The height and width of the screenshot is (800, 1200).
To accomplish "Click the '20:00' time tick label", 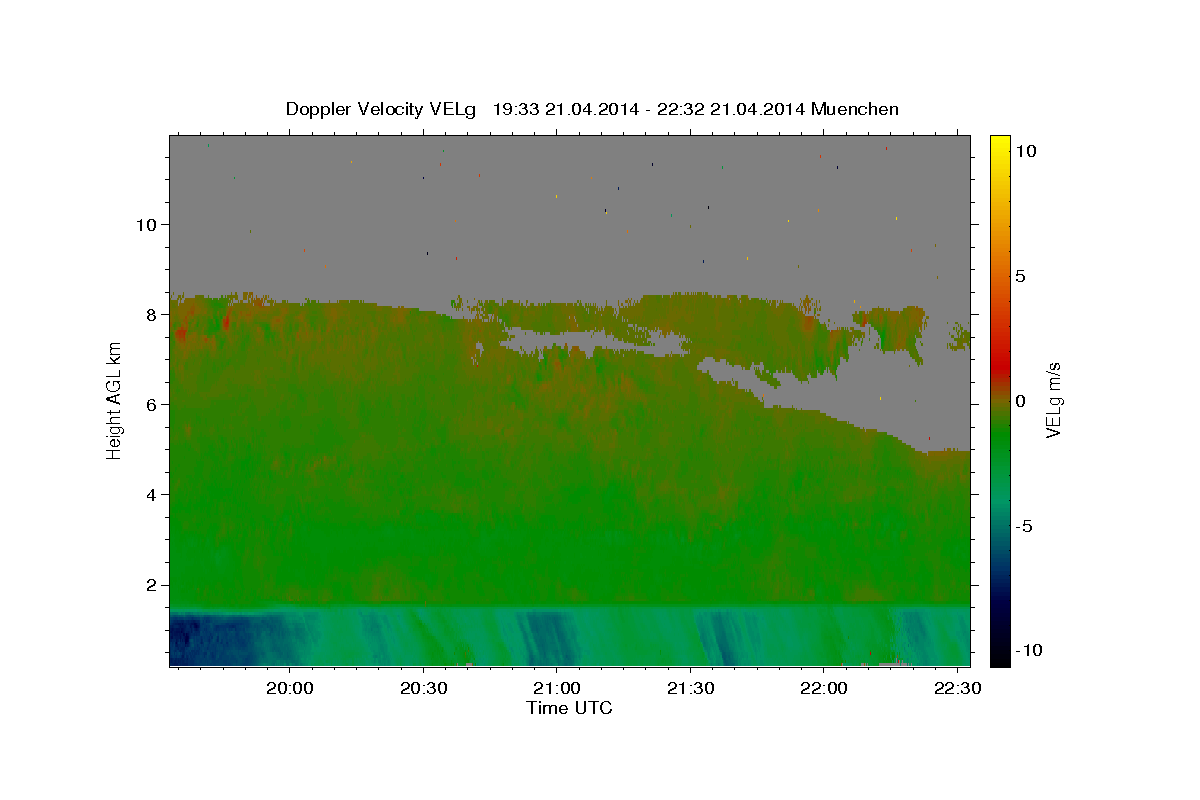I will coord(290,689).
